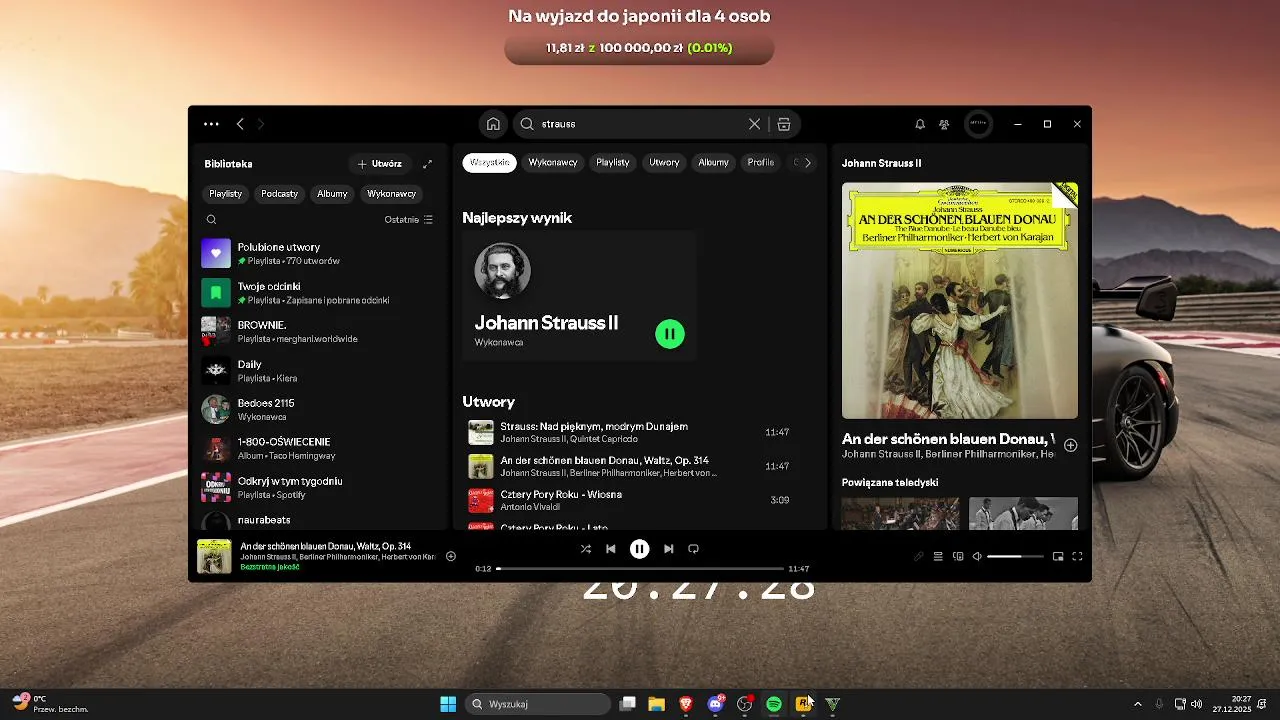Open the Browse icon next to search

point(784,124)
